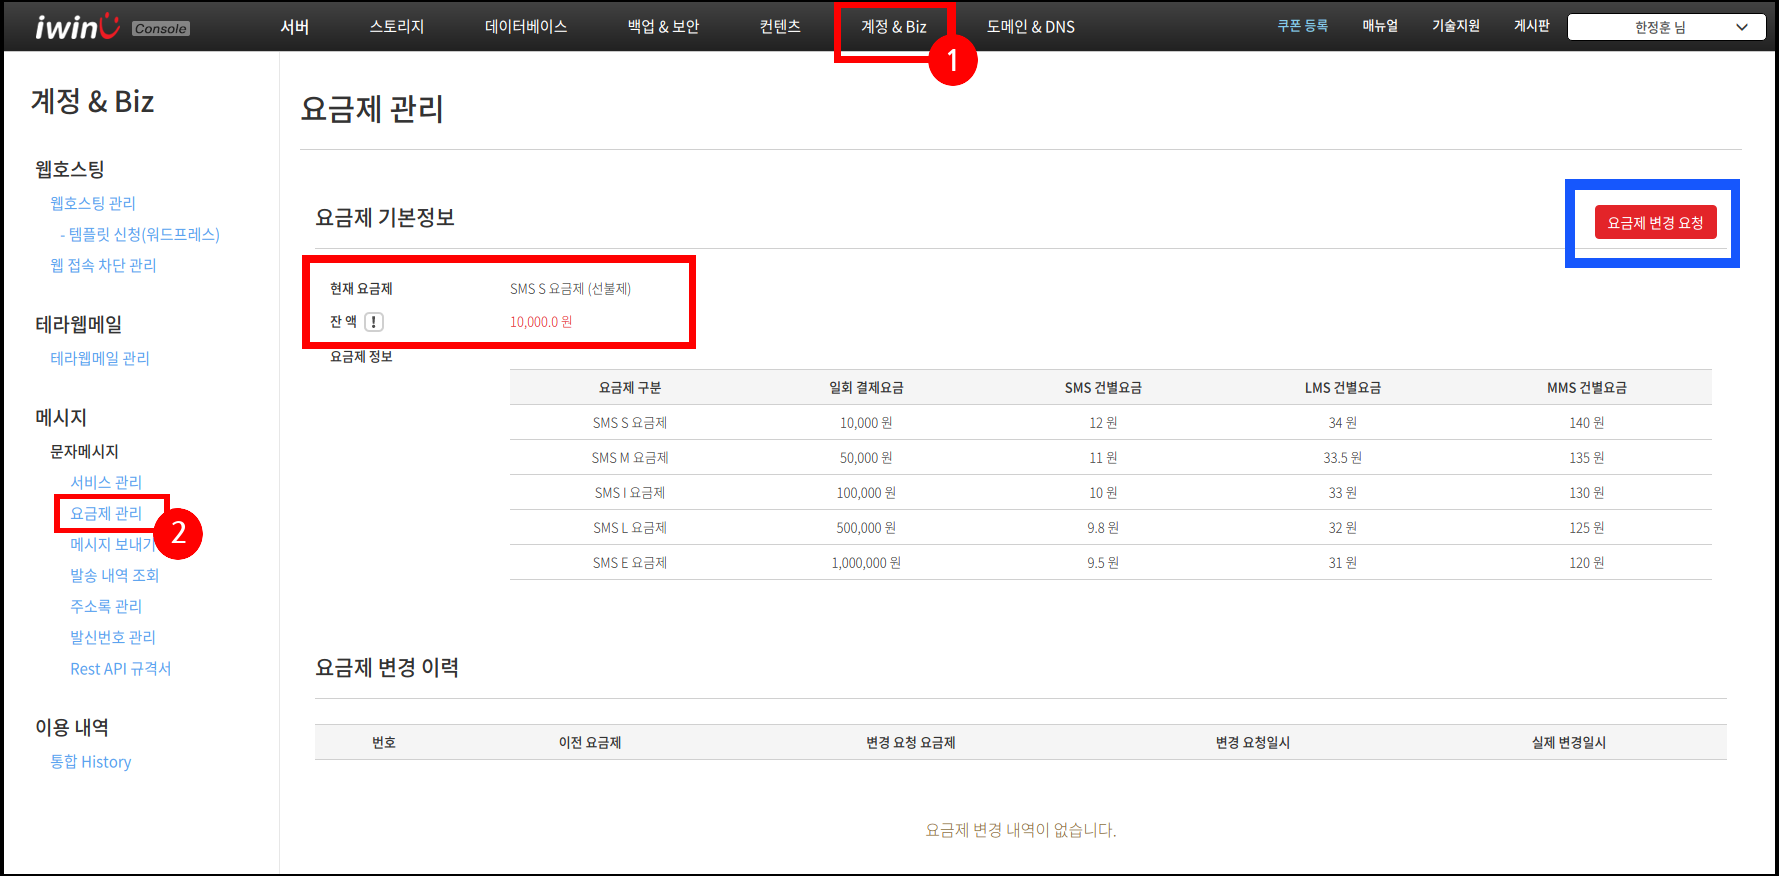Screen dimensions: 1779x876
Task: Click the iwin Console logo
Action: click(112, 27)
